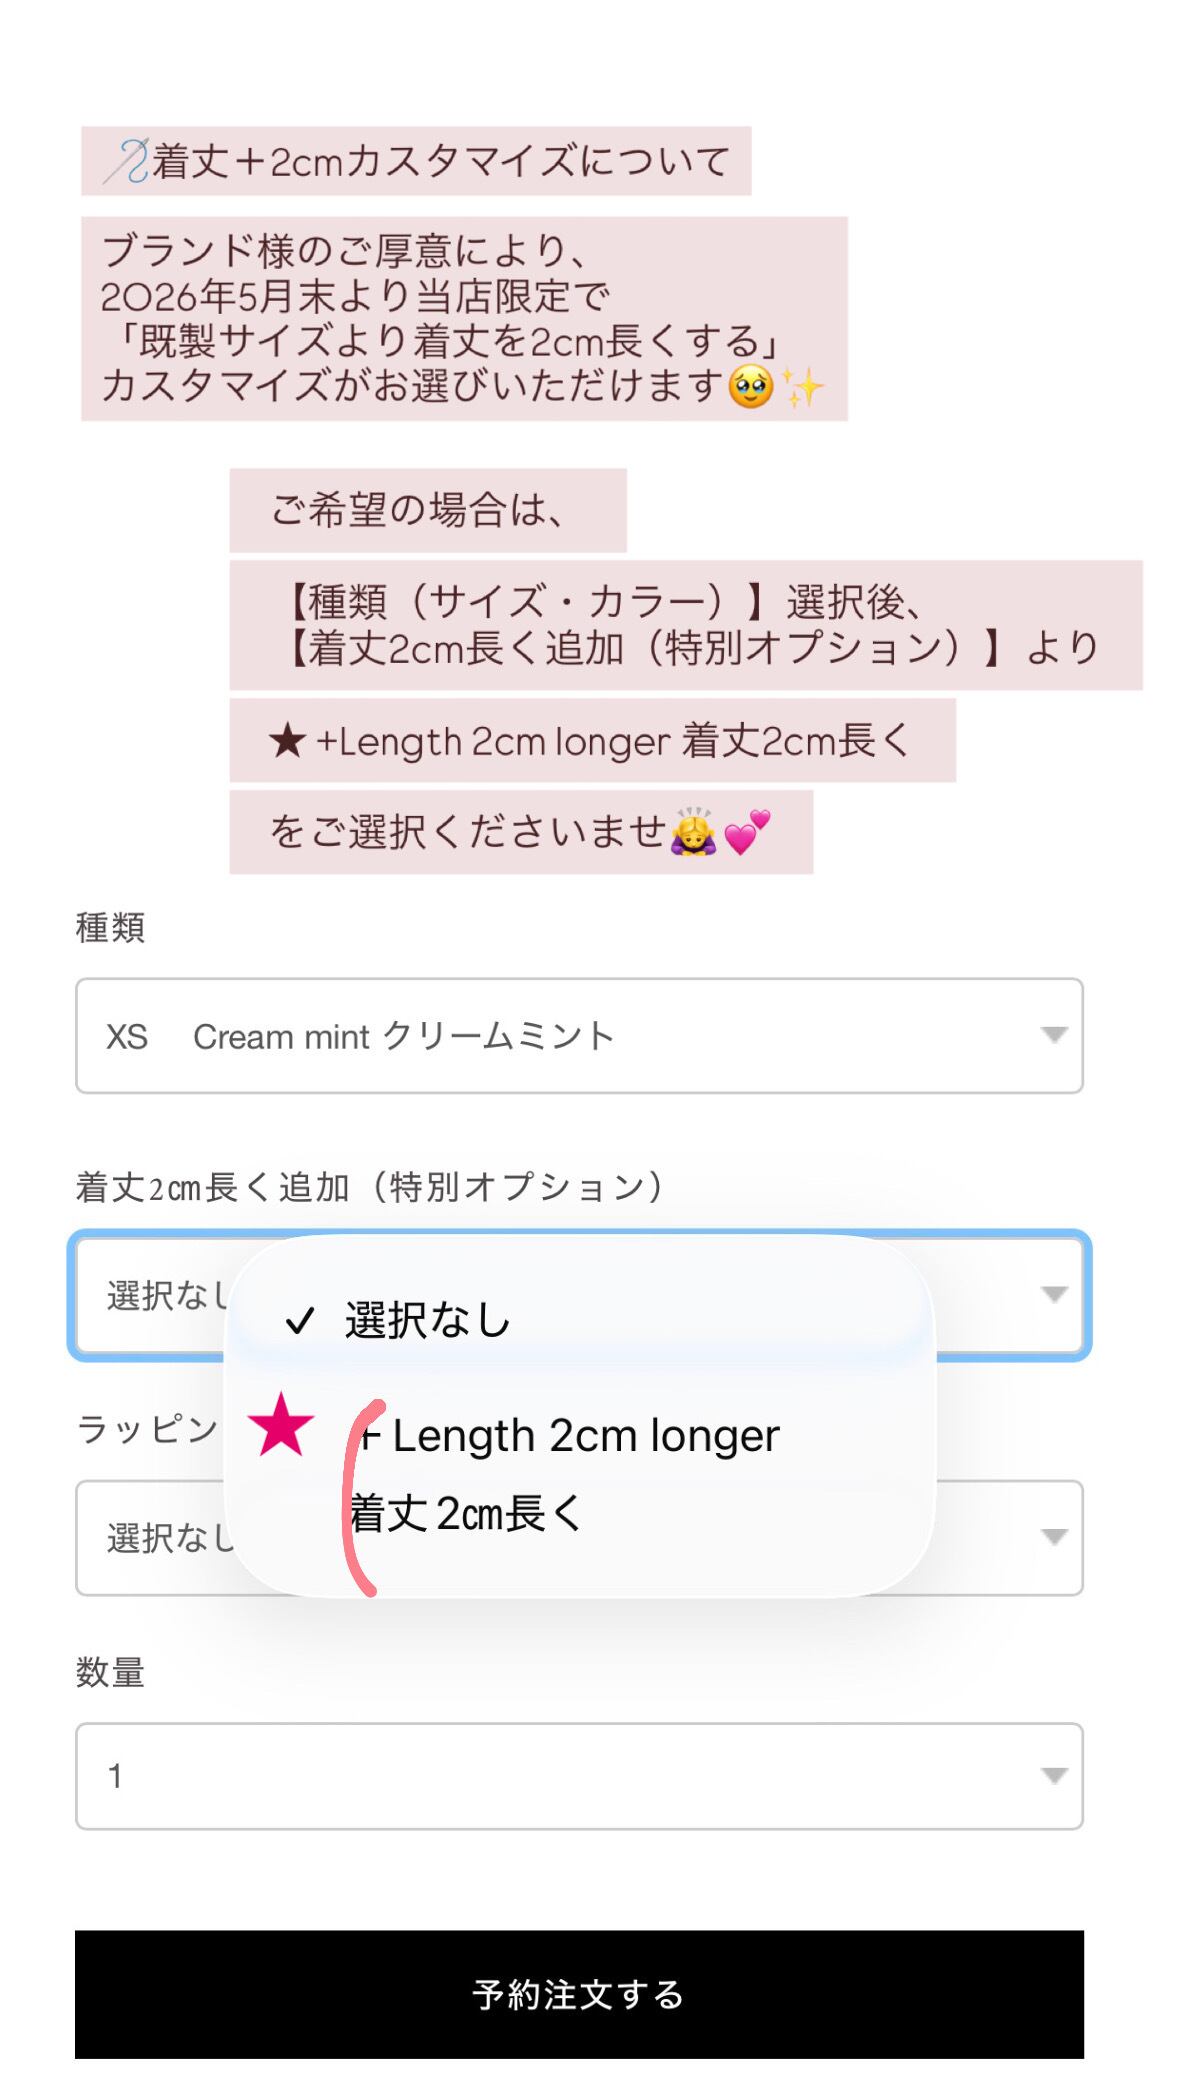The image size is (1179, 2096).
Task: Click the yellow sparkles emoji
Action: [802, 386]
